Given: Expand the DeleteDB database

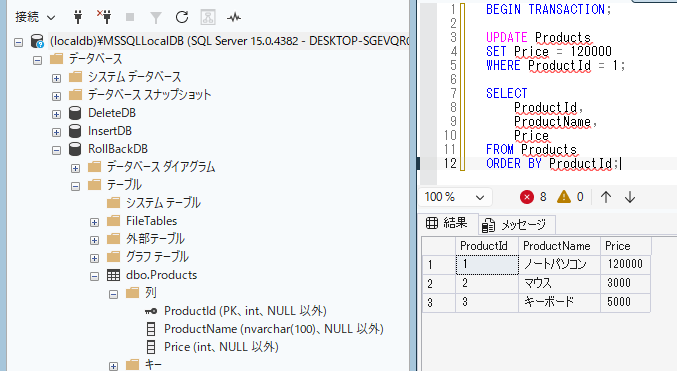Looking at the screenshot, I should (57, 114).
